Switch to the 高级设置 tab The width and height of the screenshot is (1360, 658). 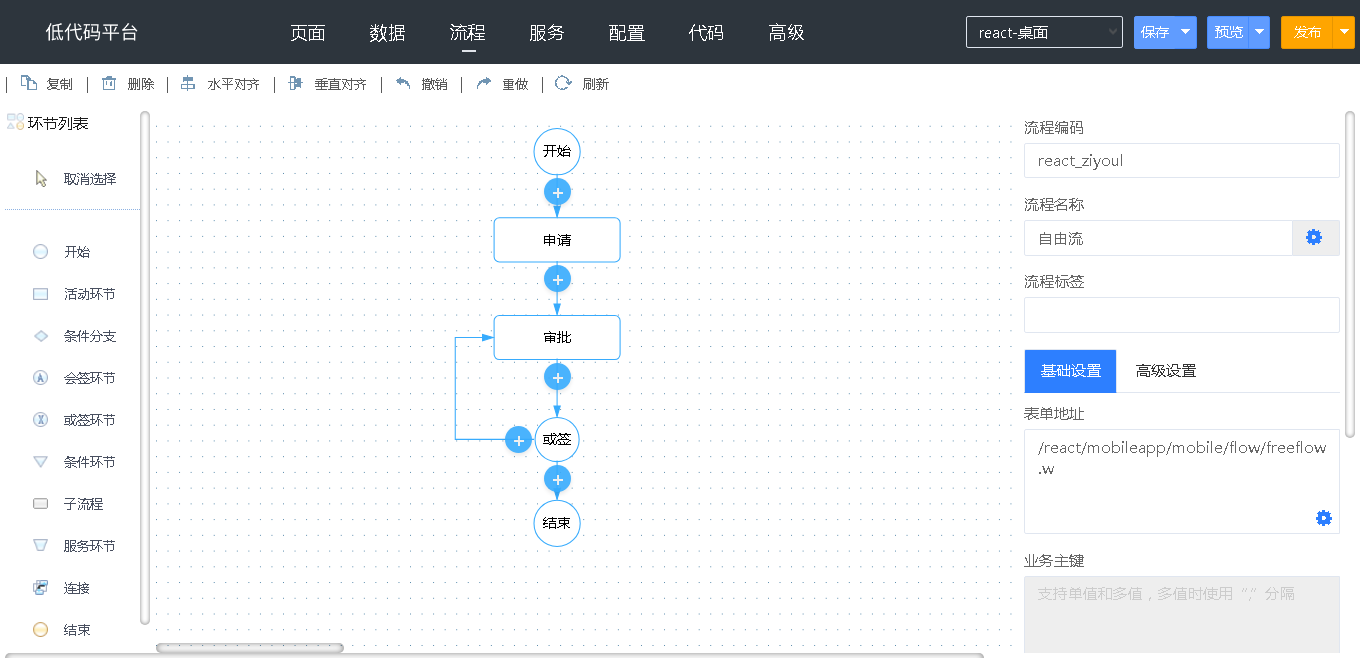pyautogui.click(x=1166, y=371)
